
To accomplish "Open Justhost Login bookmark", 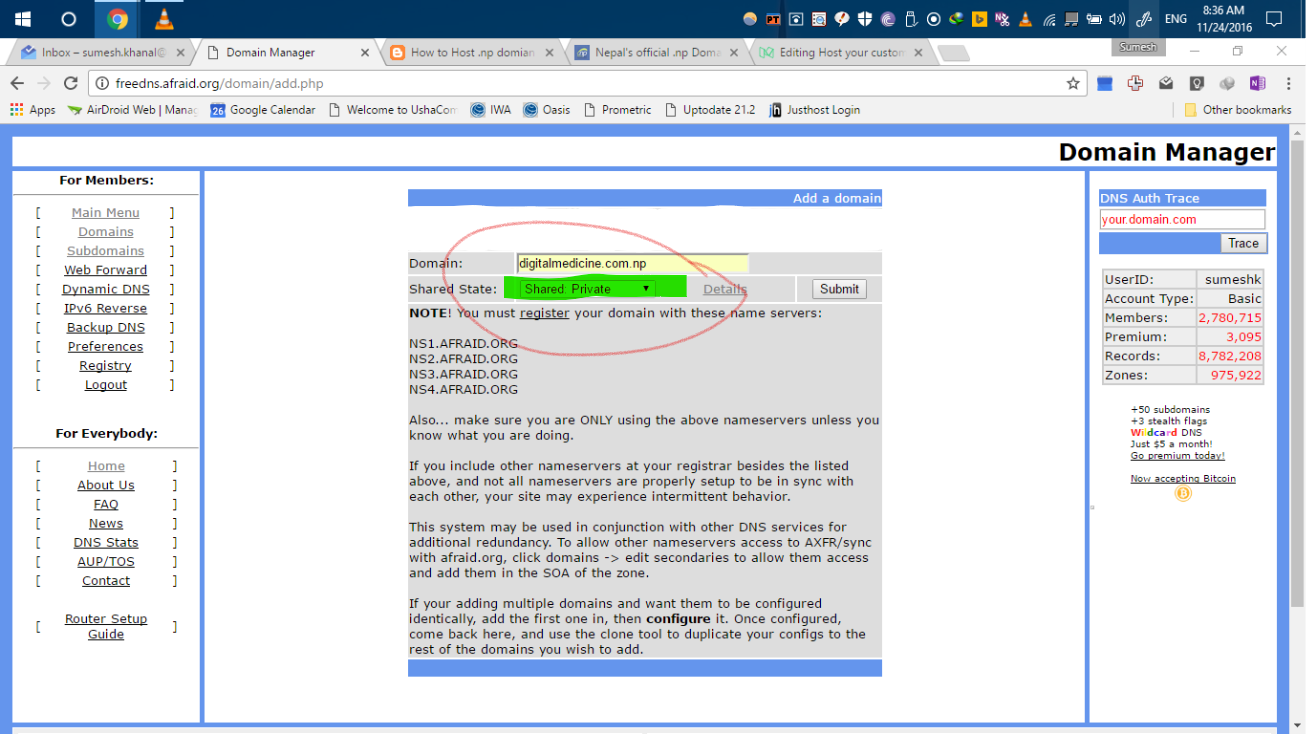I will (814, 110).
